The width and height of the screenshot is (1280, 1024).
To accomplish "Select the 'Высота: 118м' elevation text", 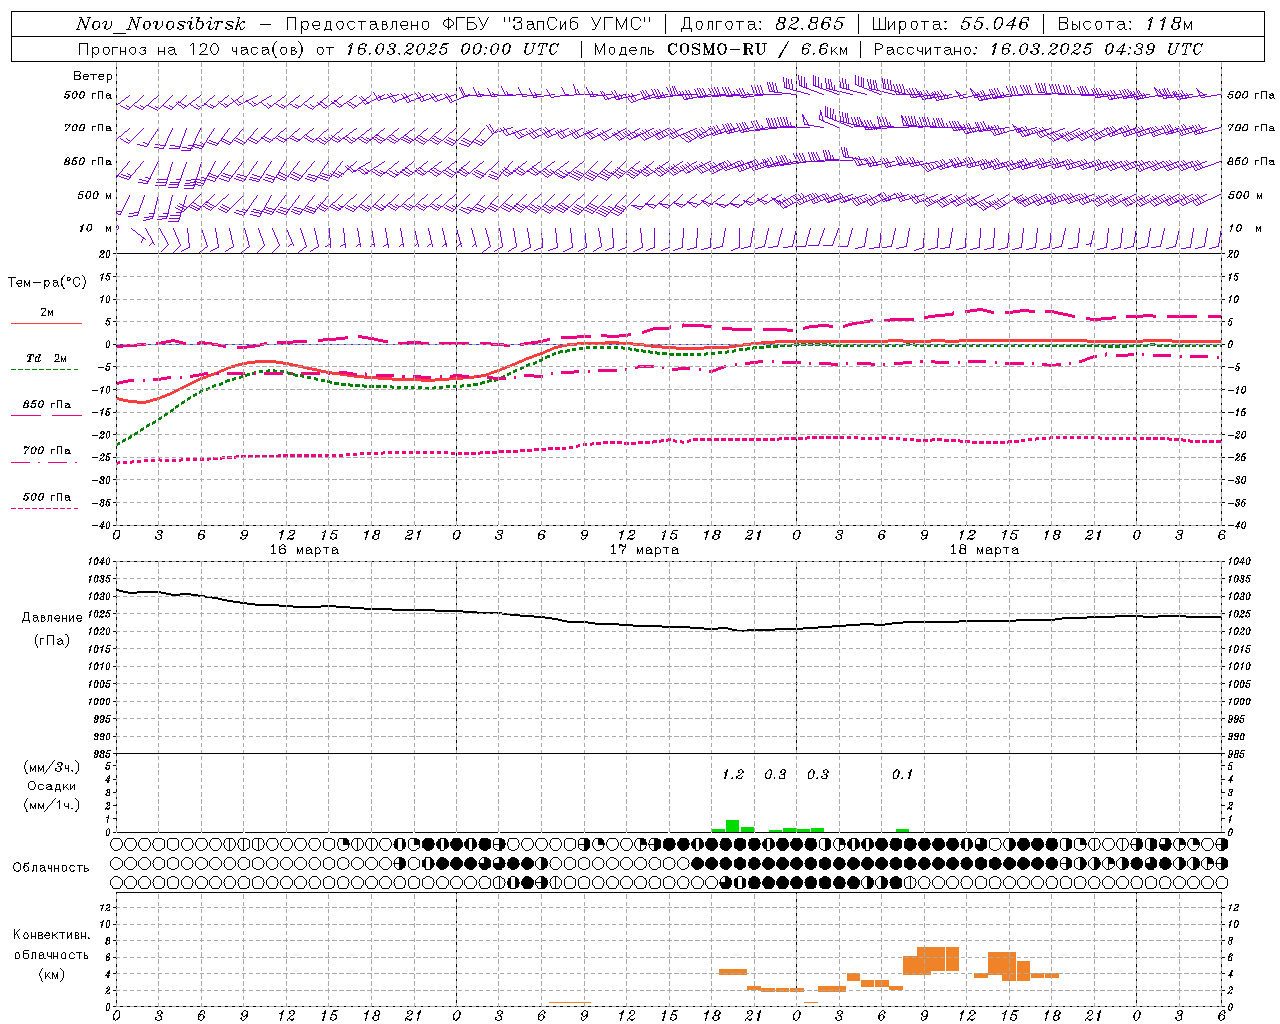I will pos(1125,24).
